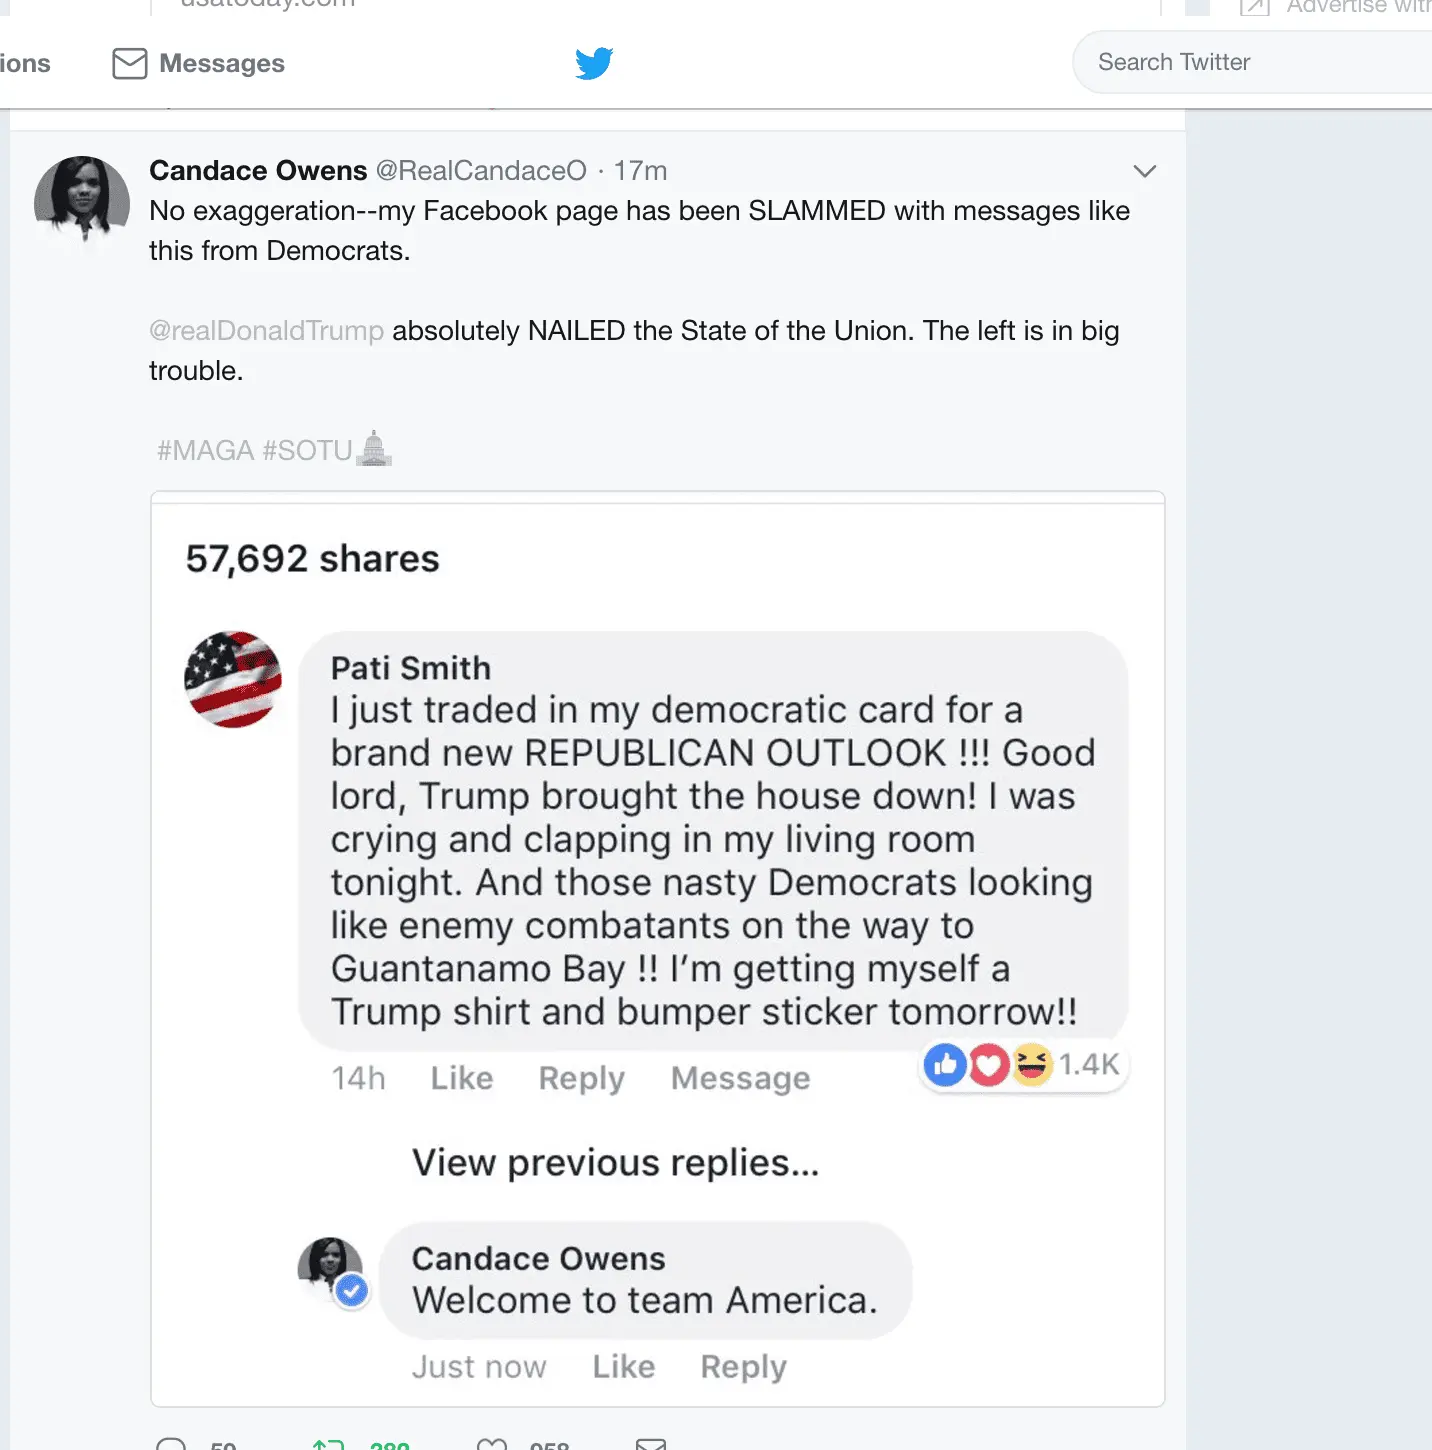Open the Messages tab

[x=222, y=63]
